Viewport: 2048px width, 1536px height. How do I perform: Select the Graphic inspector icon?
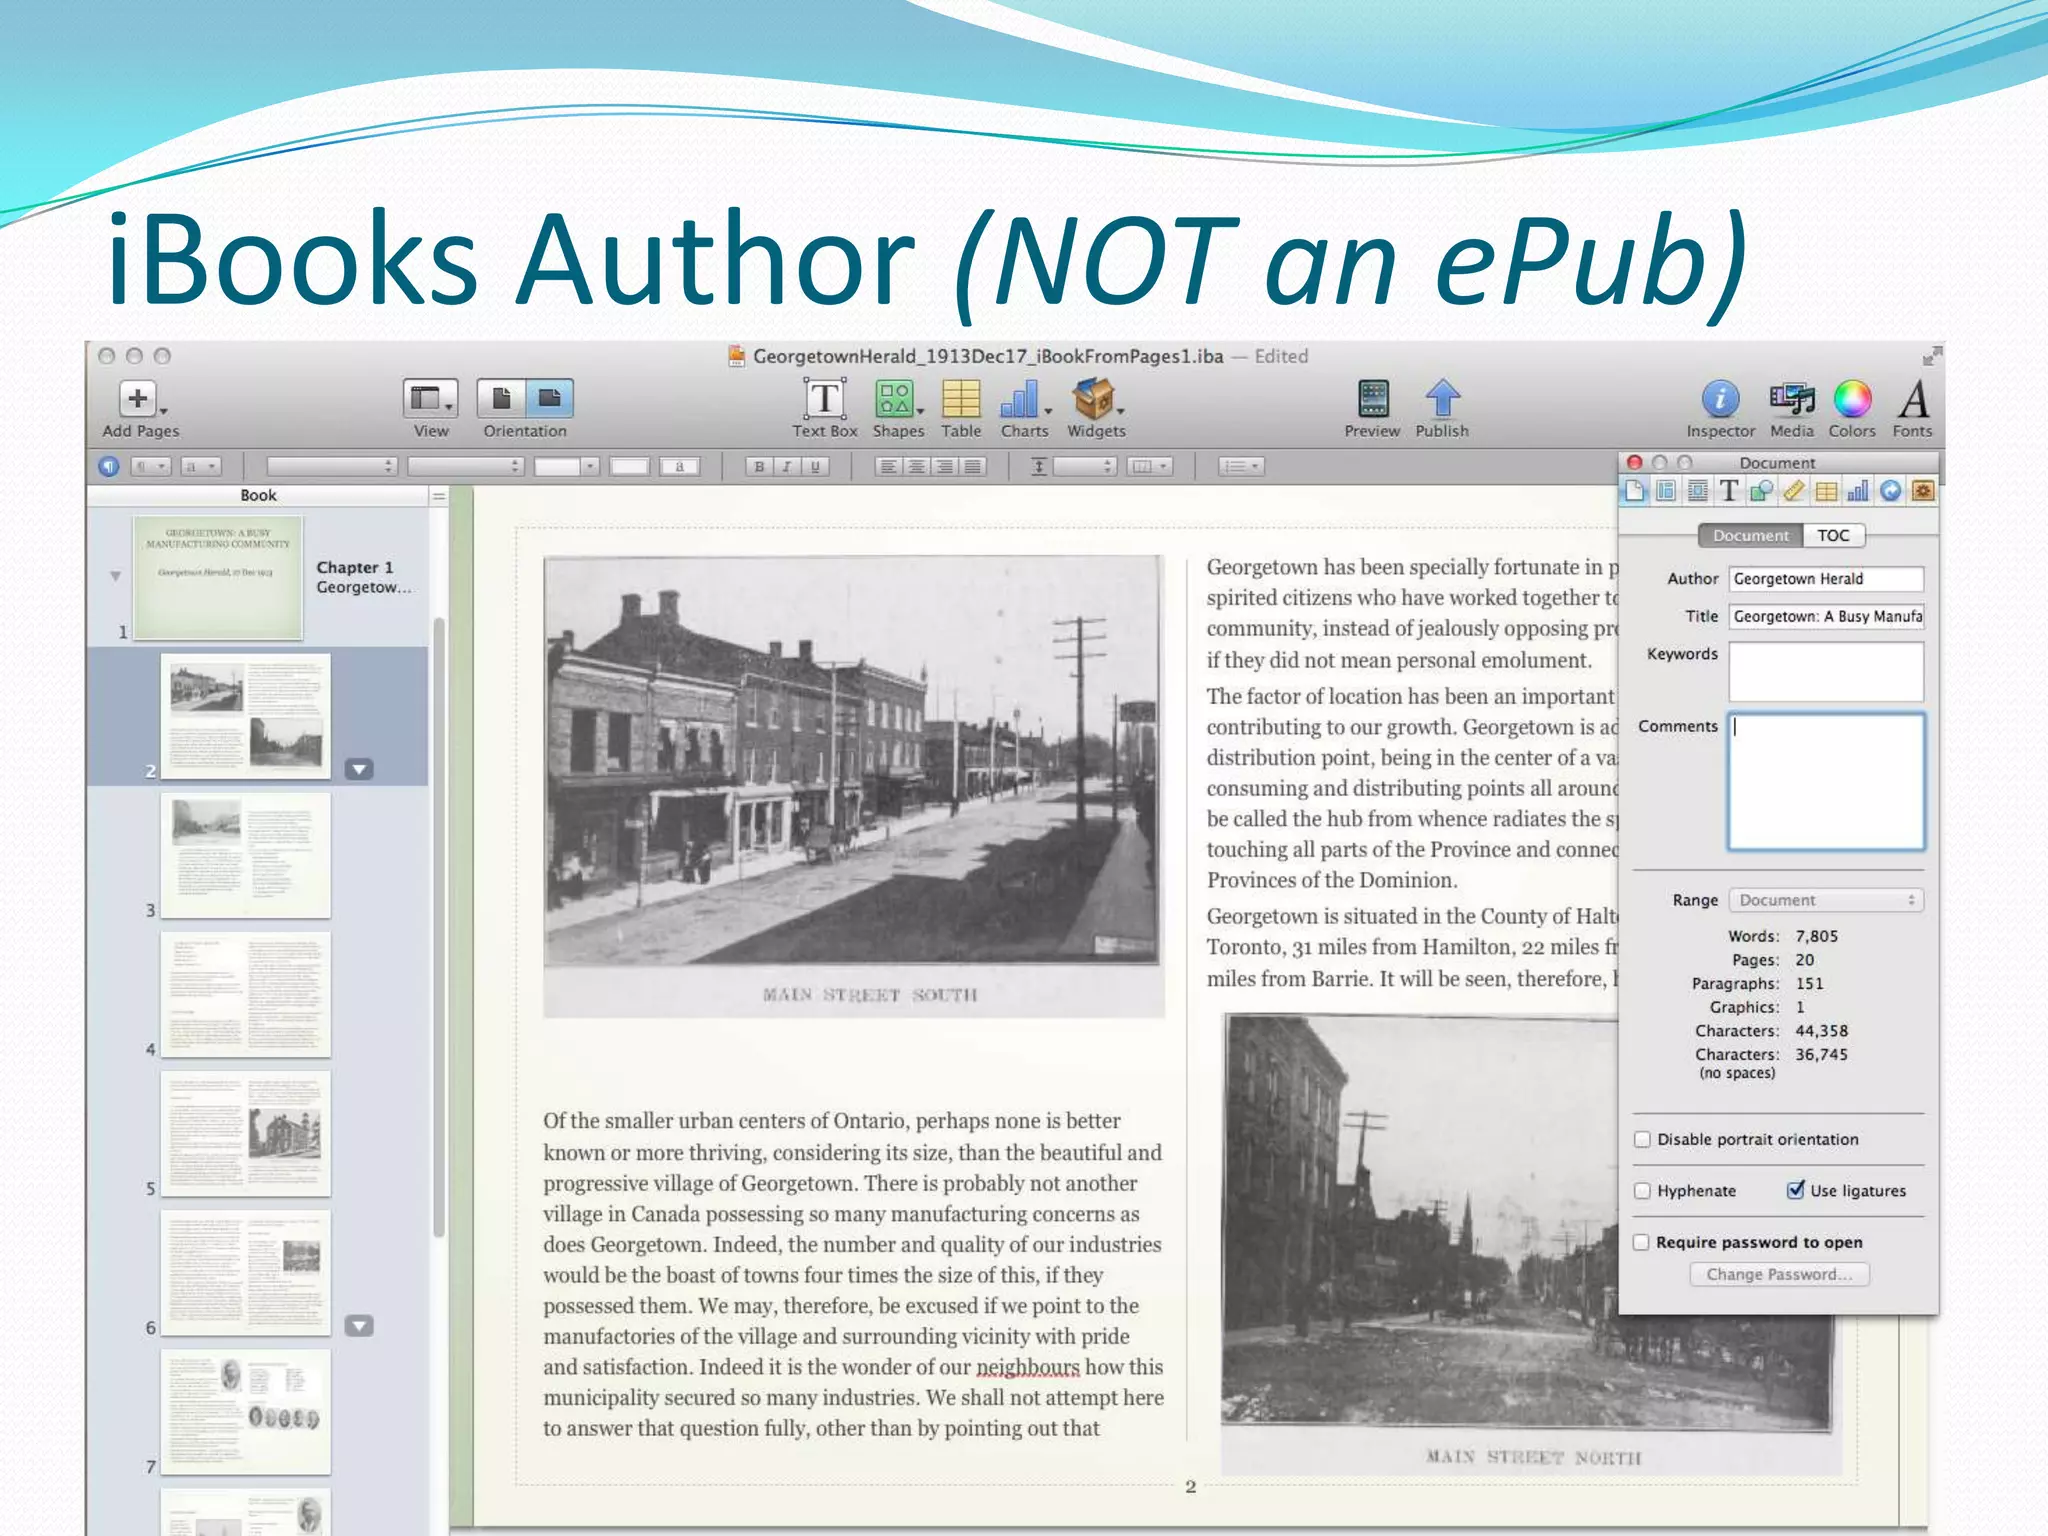[x=1762, y=491]
